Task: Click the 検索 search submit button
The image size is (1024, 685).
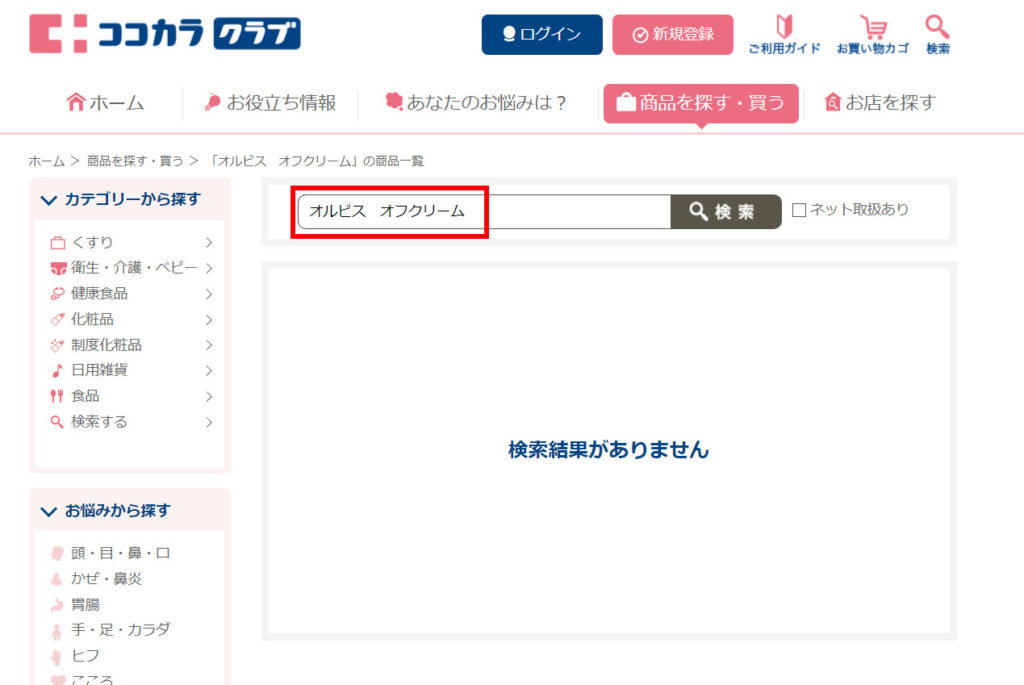Action: [x=726, y=212]
